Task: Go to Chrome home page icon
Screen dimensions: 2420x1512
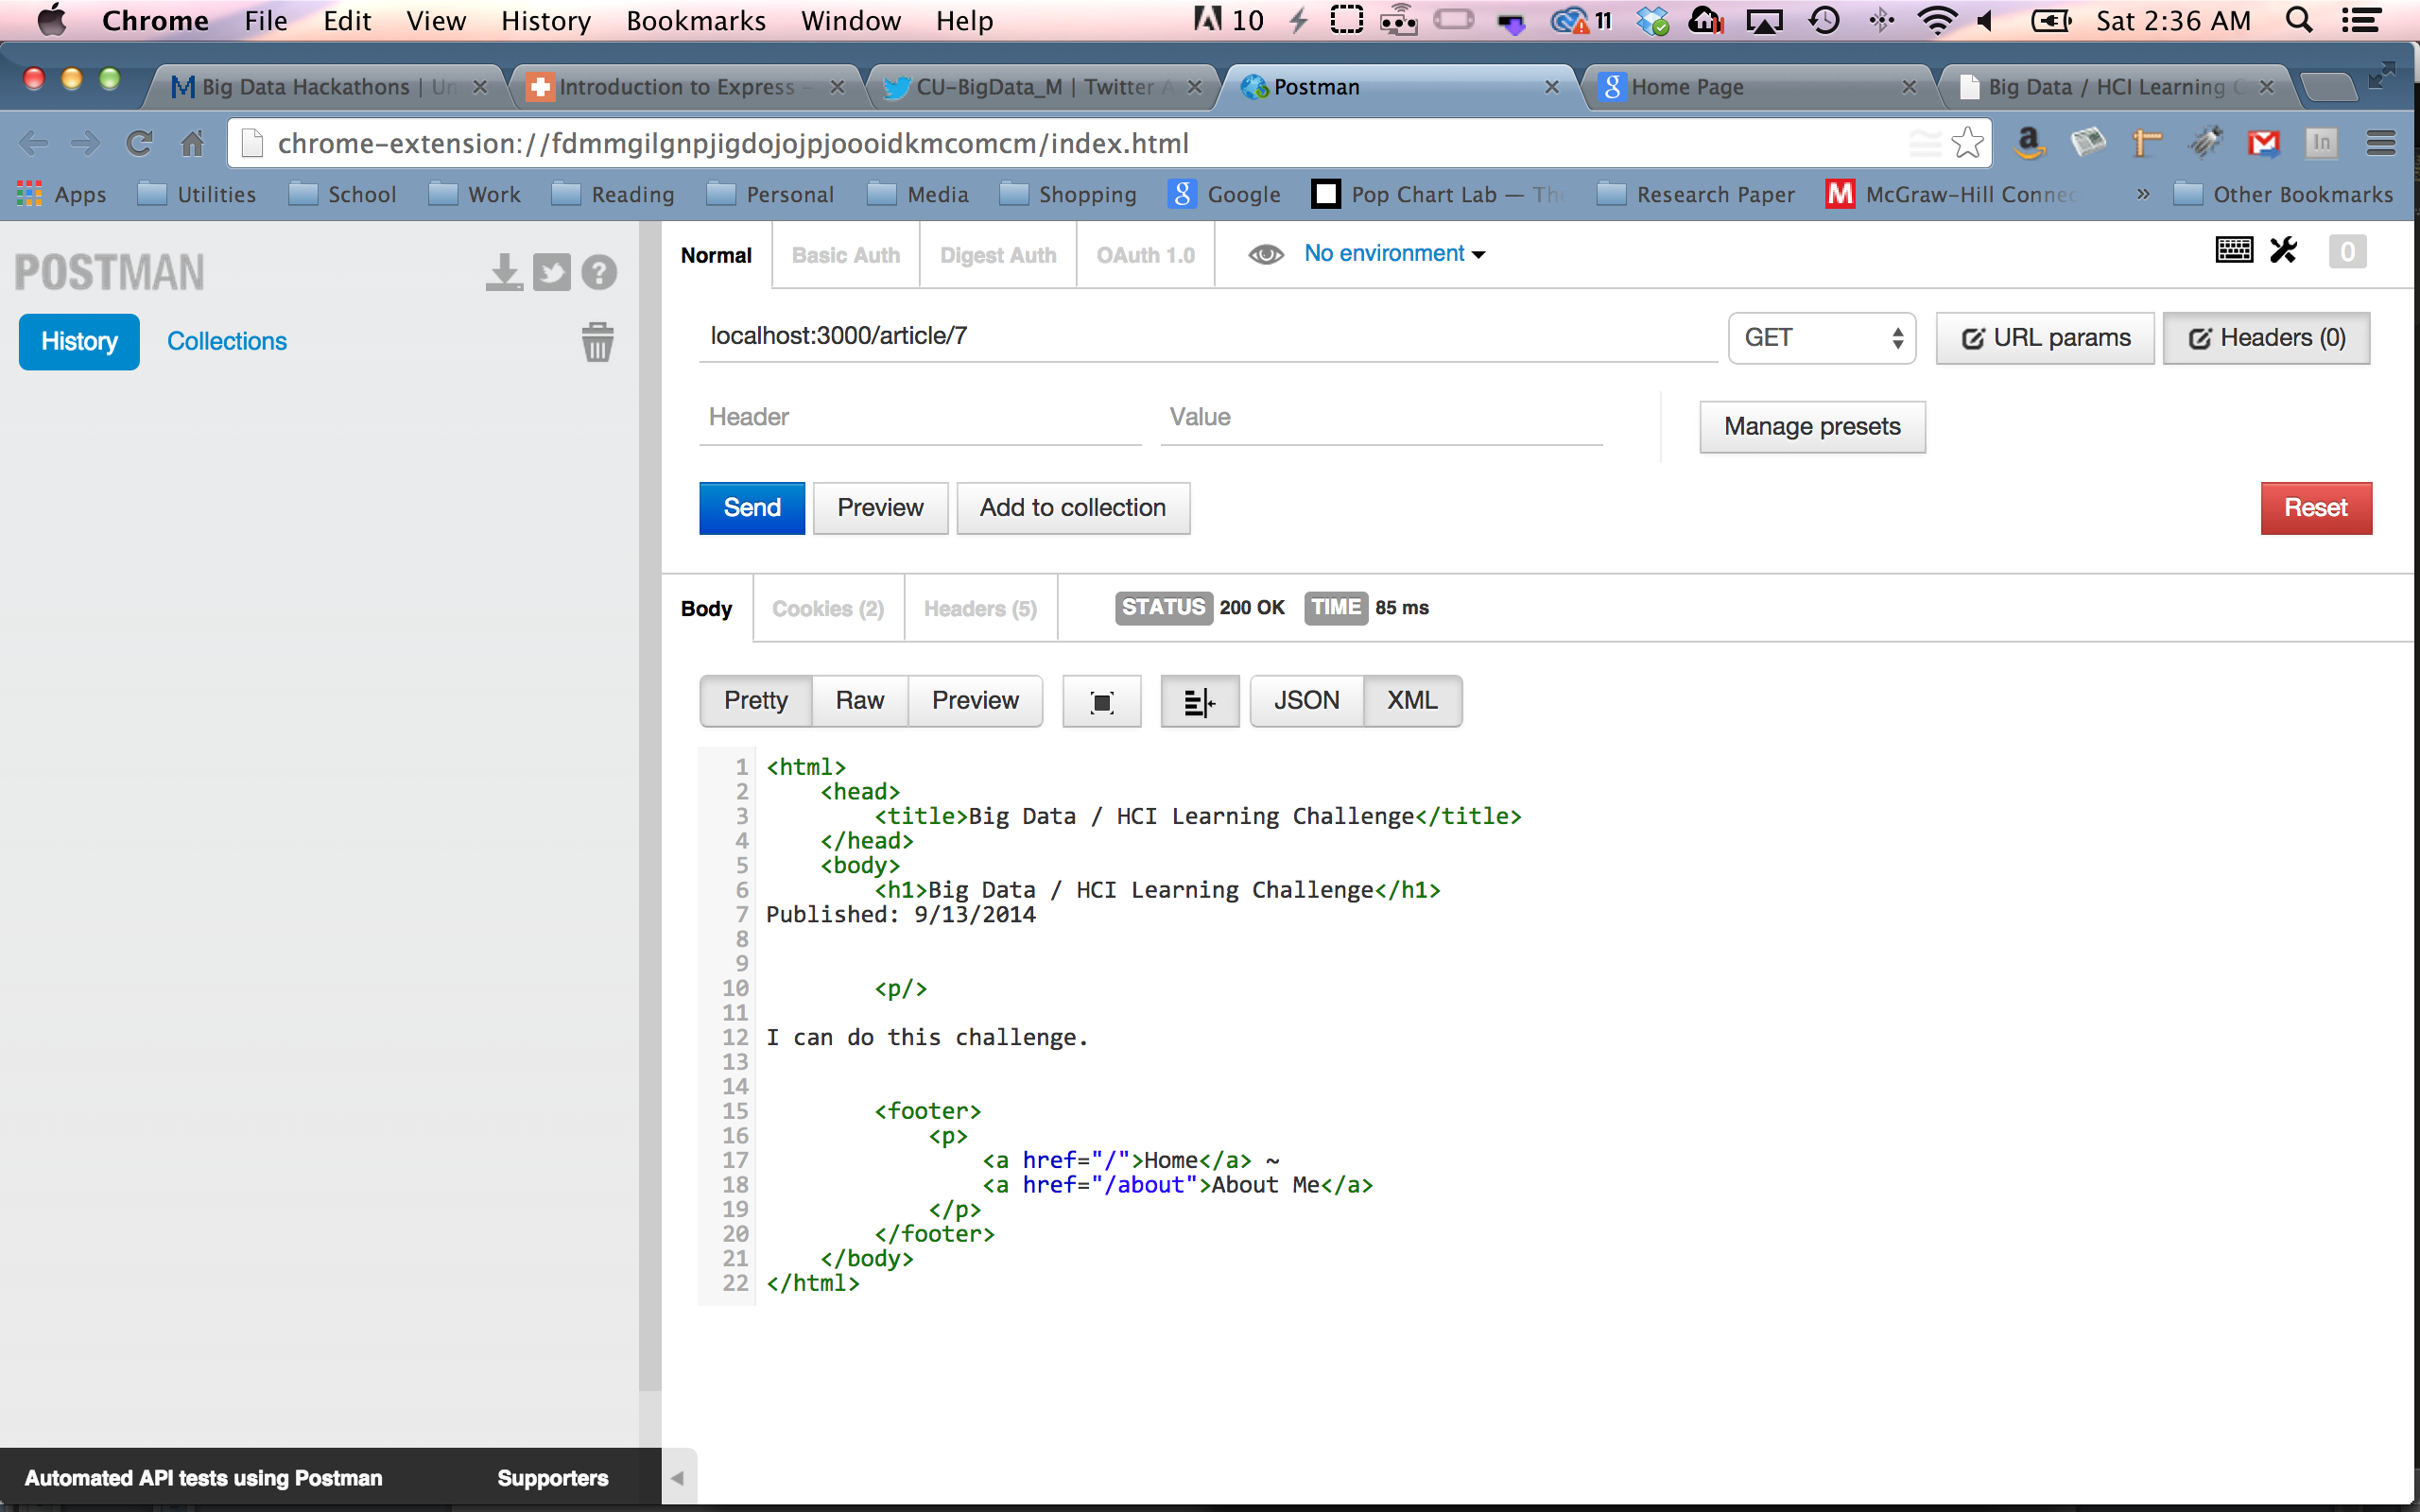Action: click(x=192, y=144)
